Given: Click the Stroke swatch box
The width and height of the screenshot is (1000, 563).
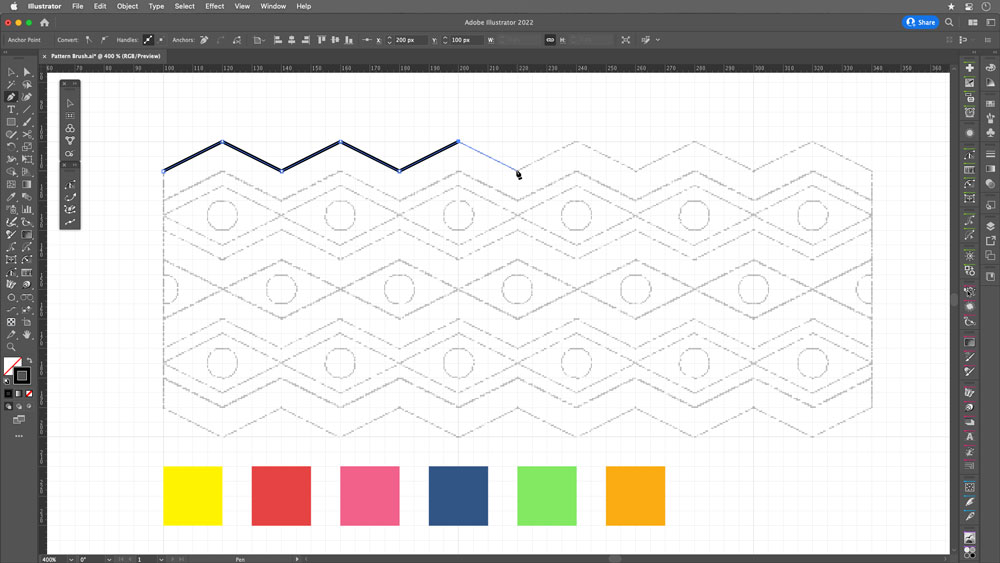Looking at the screenshot, I should pyautogui.click(x=22, y=376).
